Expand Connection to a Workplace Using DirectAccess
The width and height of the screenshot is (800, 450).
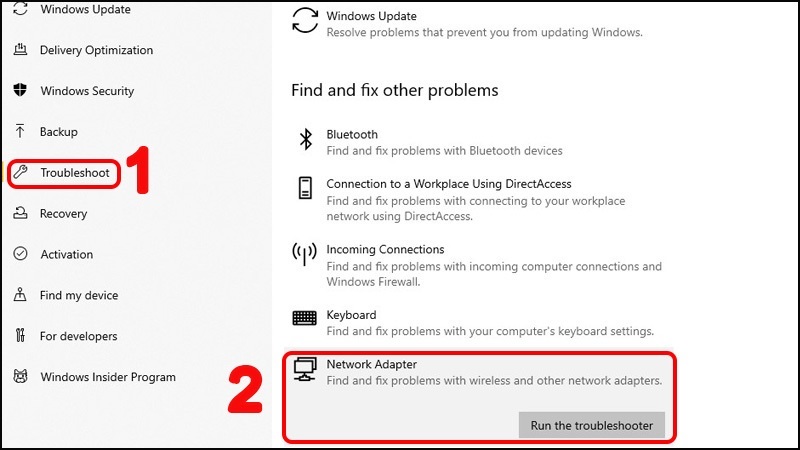coord(448,184)
